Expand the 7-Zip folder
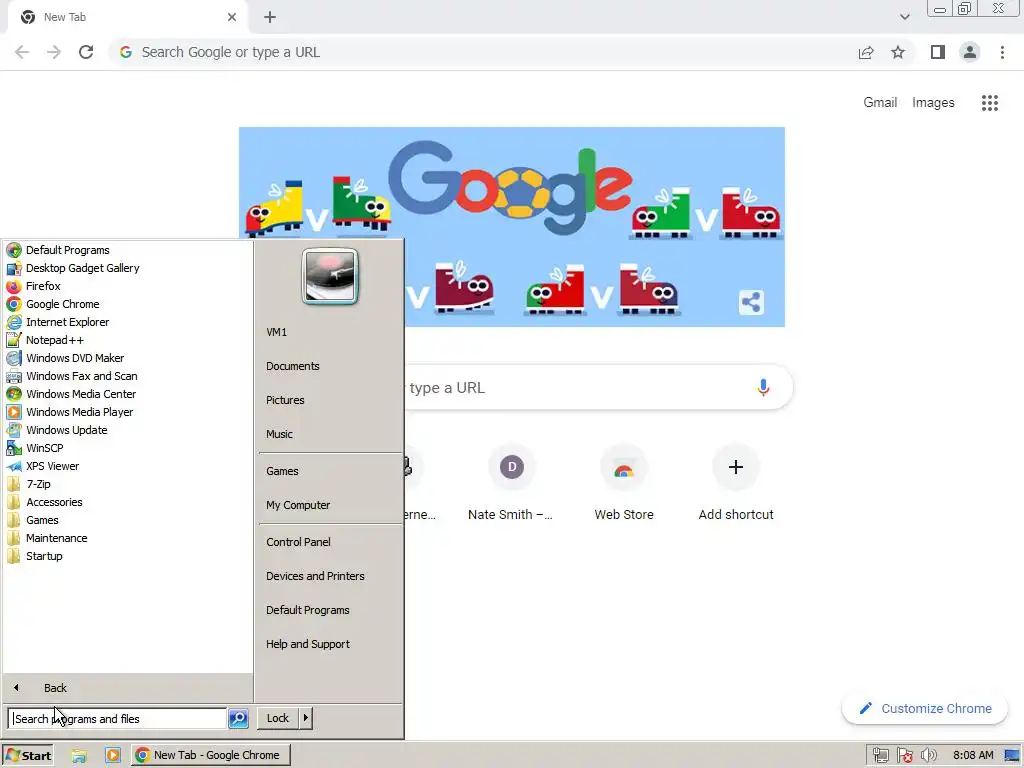 click(38, 484)
